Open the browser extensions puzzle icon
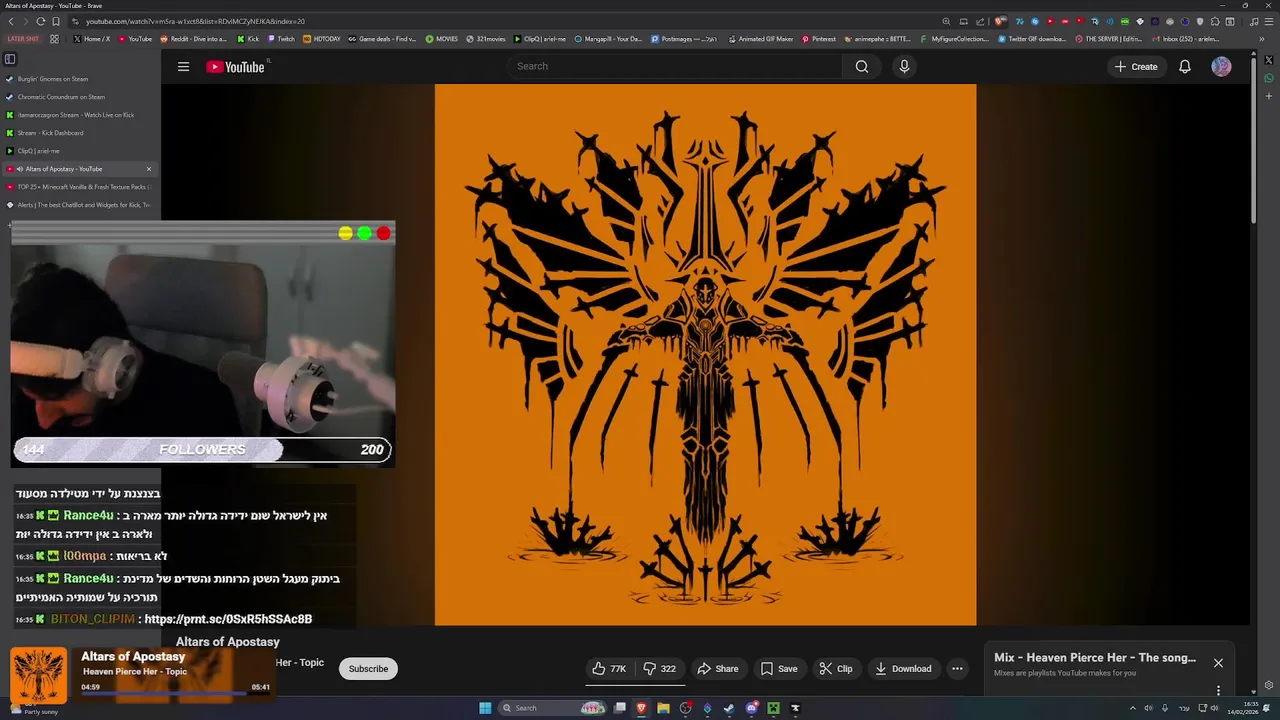This screenshot has height=720, width=1280. 1215,21
